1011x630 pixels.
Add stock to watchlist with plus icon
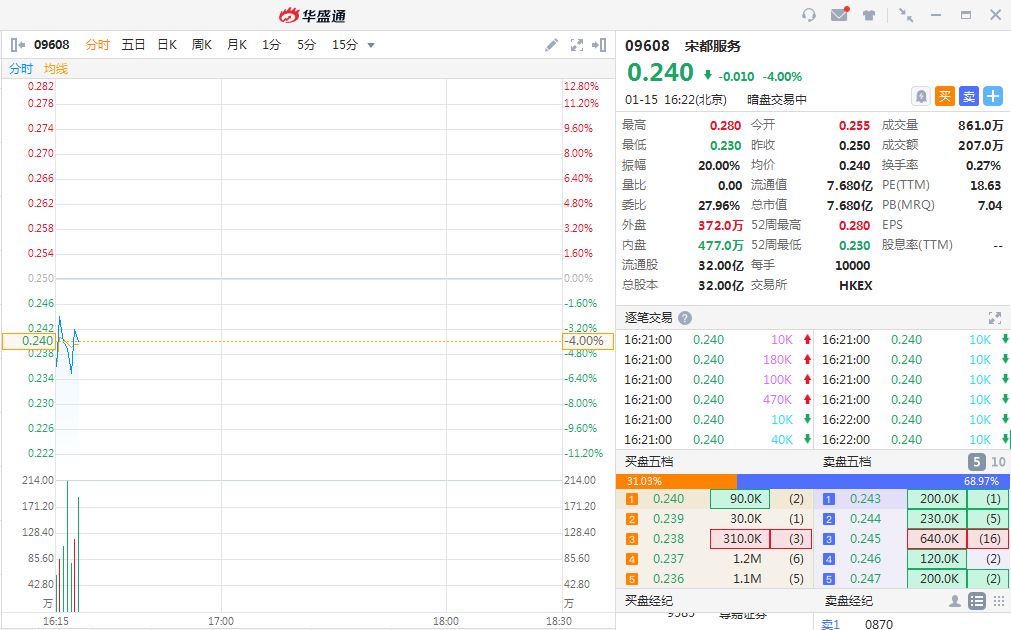993,96
